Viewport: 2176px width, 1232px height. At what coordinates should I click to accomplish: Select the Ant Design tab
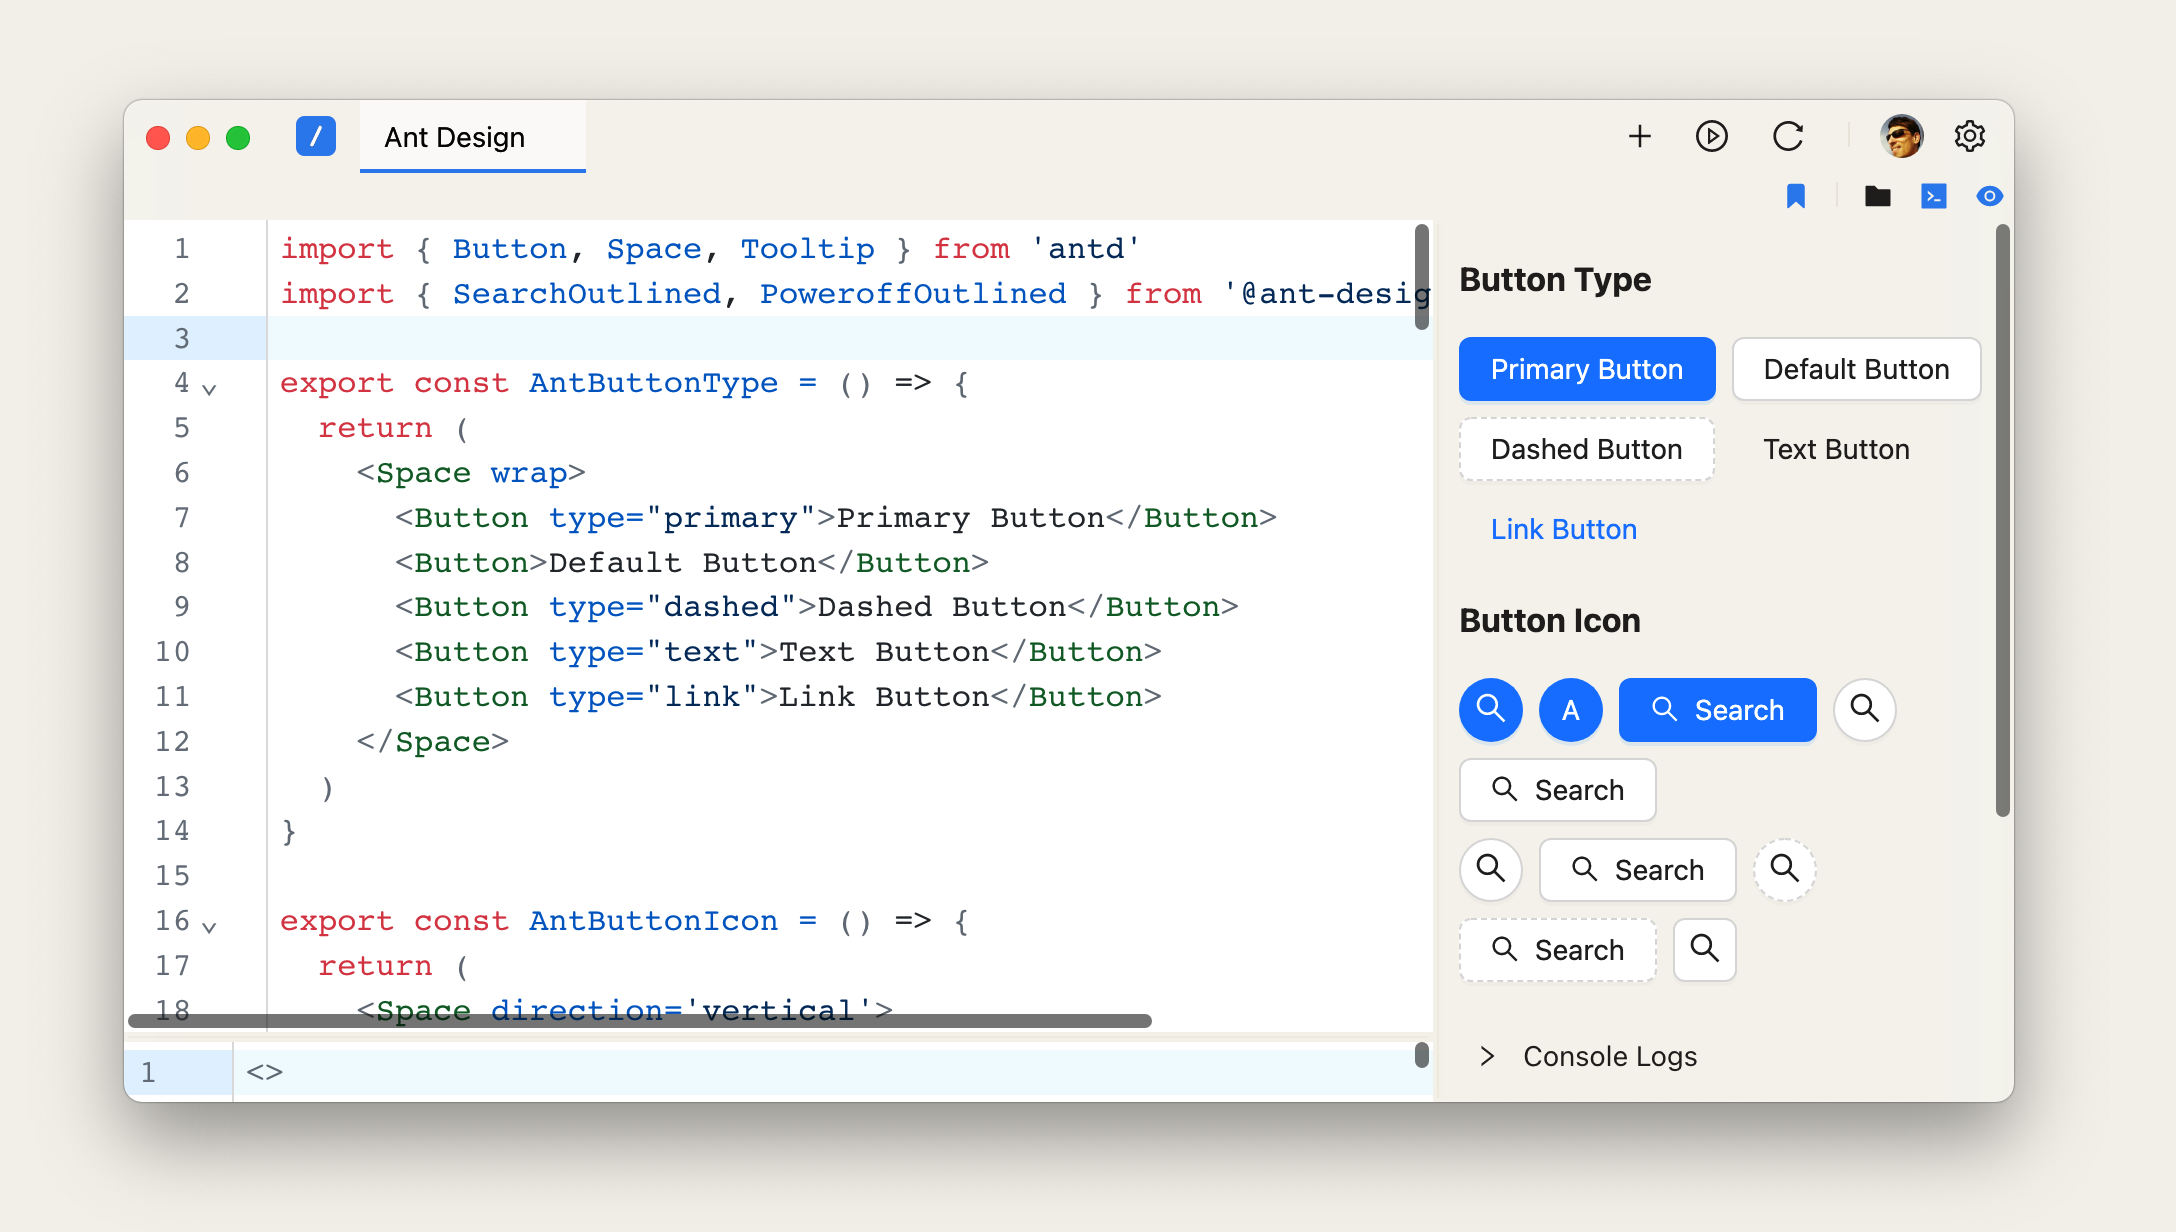coord(455,137)
